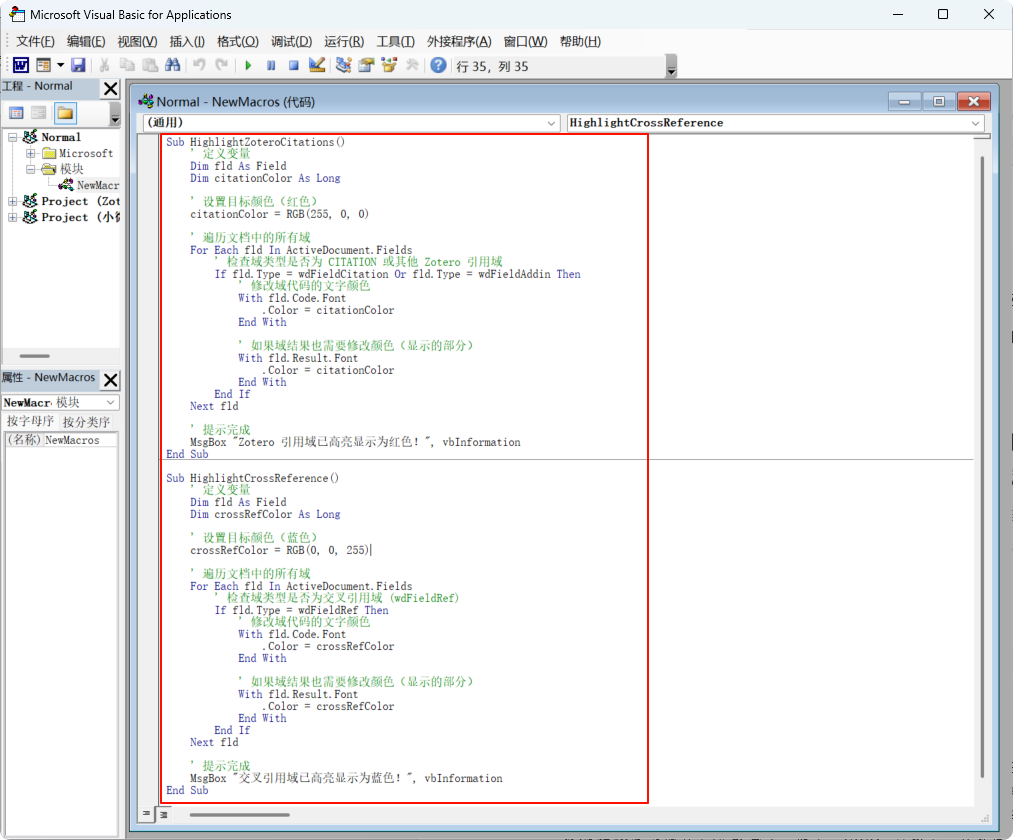
Task: Toggle Design Mode ruler icon
Action: pos(317,65)
